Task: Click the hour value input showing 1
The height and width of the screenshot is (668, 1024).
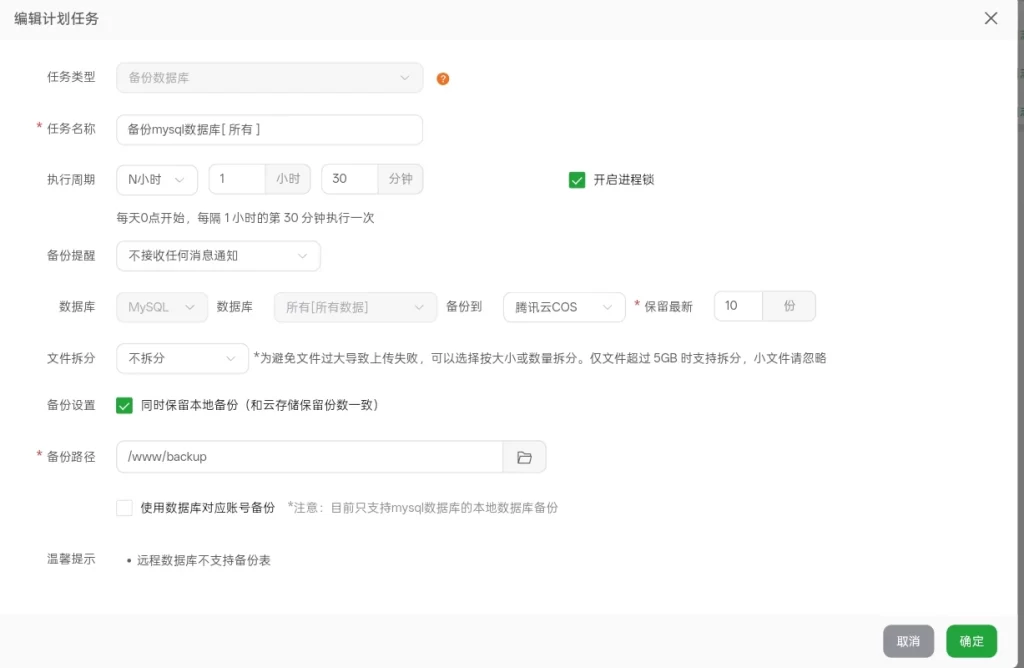Action: tap(236, 180)
